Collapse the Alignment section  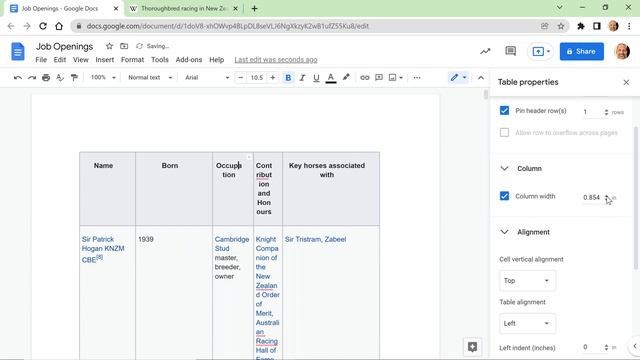504,232
